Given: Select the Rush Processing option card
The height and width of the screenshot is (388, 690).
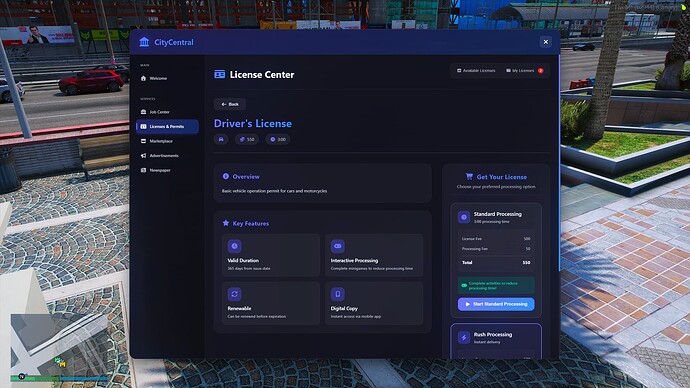Looking at the screenshot, I should tap(496, 341).
